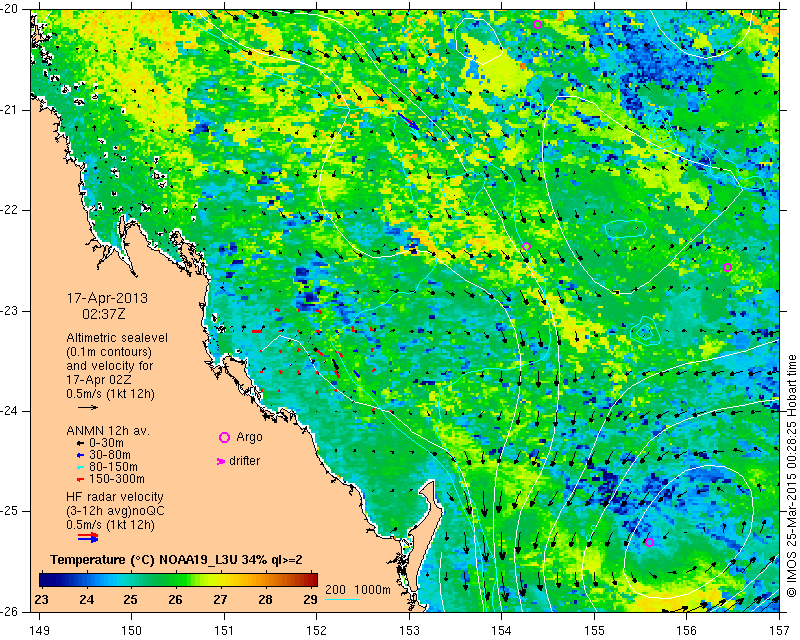
Task: Click the date label '17-Apr-2013'
Action: point(107,298)
